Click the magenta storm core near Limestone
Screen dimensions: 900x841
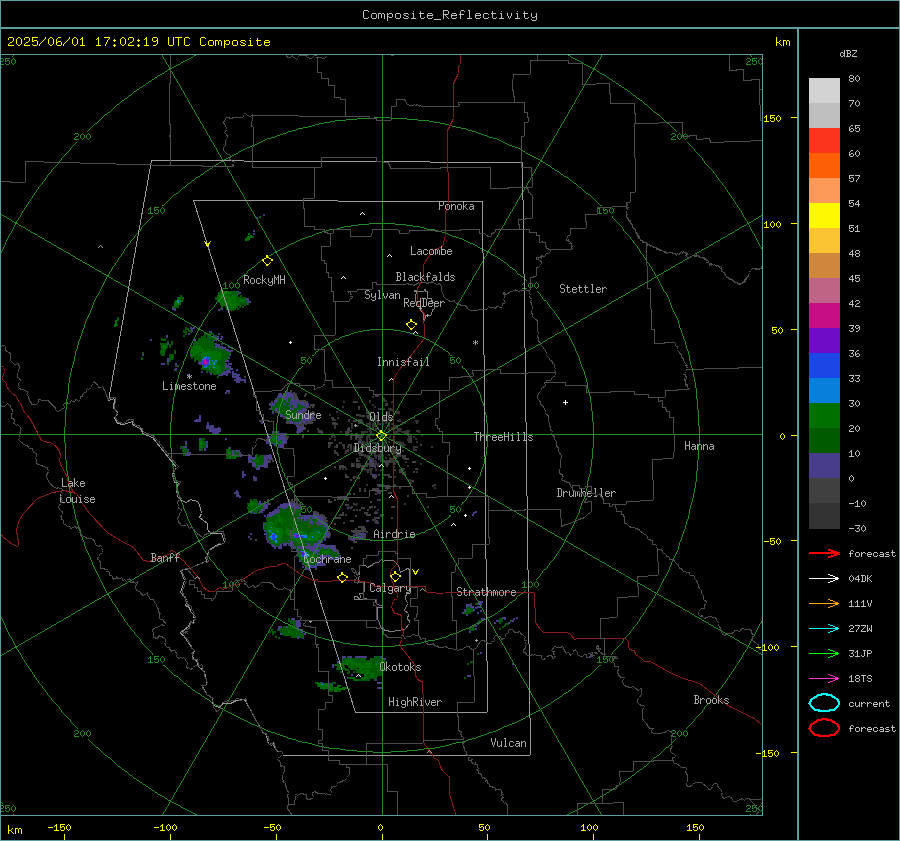click(x=205, y=362)
